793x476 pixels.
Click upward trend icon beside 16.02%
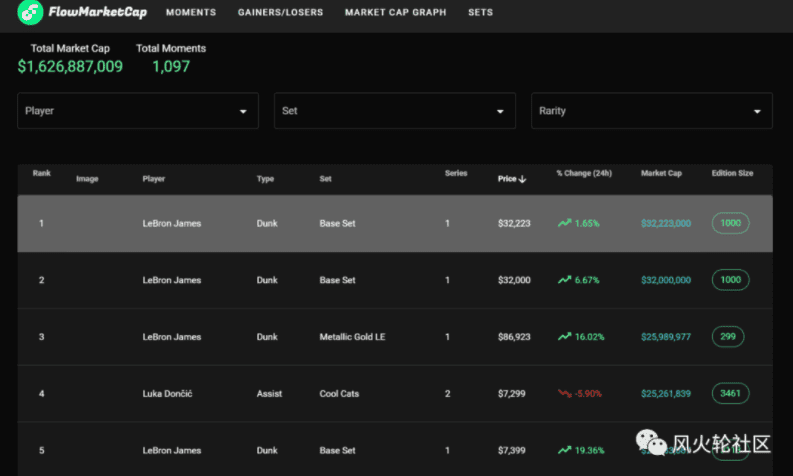click(564, 336)
